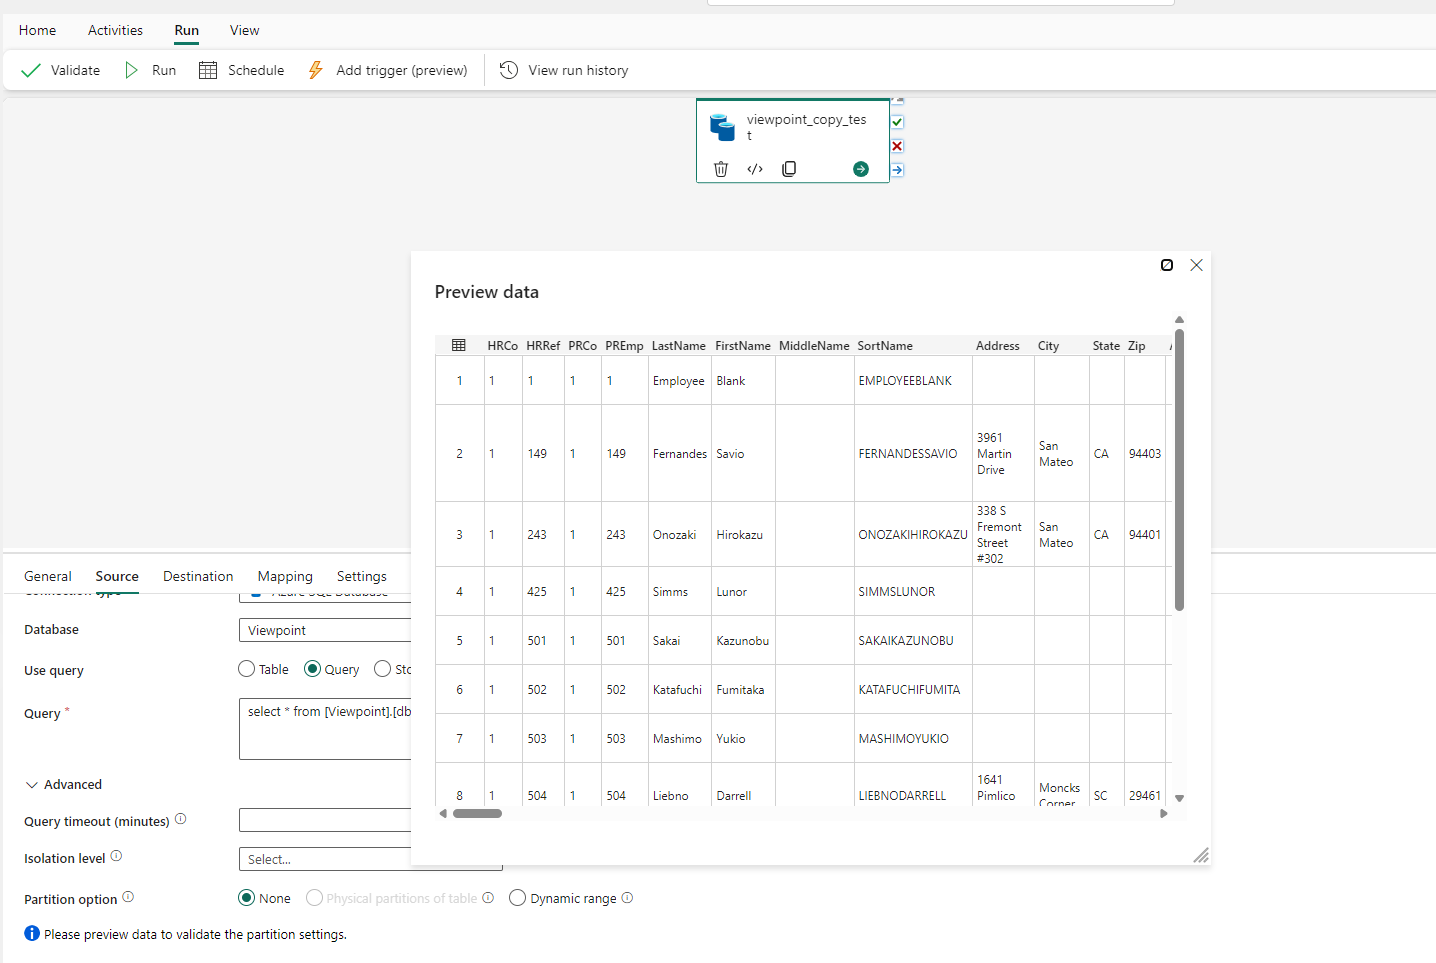Open the Database selection field showing Viewpoint
The width and height of the screenshot is (1436, 963).
tap(325, 629)
